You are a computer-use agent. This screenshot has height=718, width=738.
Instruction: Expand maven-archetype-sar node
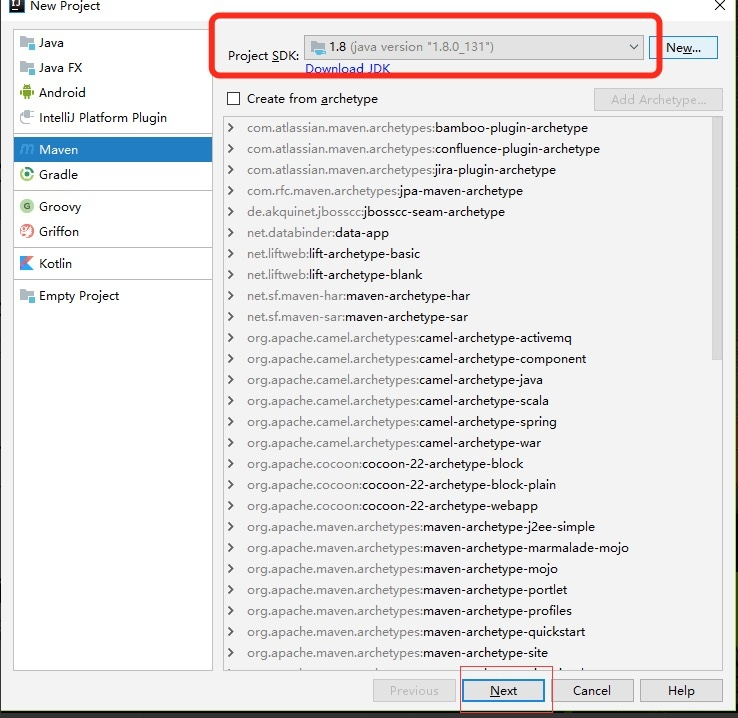(231, 317)
